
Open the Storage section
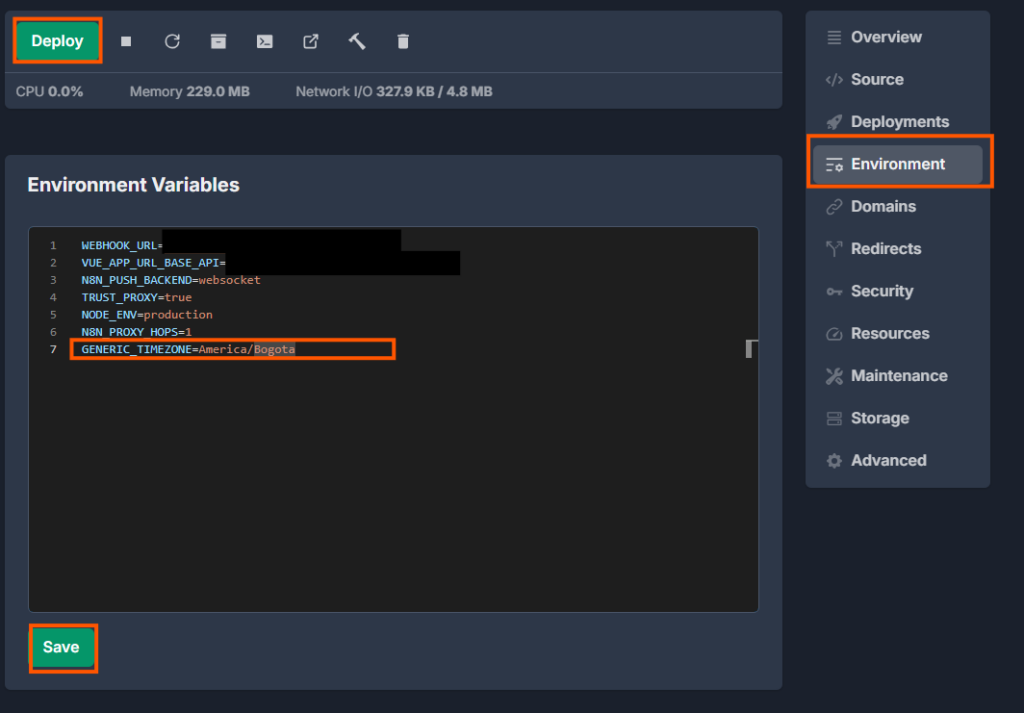click(879, 418)
